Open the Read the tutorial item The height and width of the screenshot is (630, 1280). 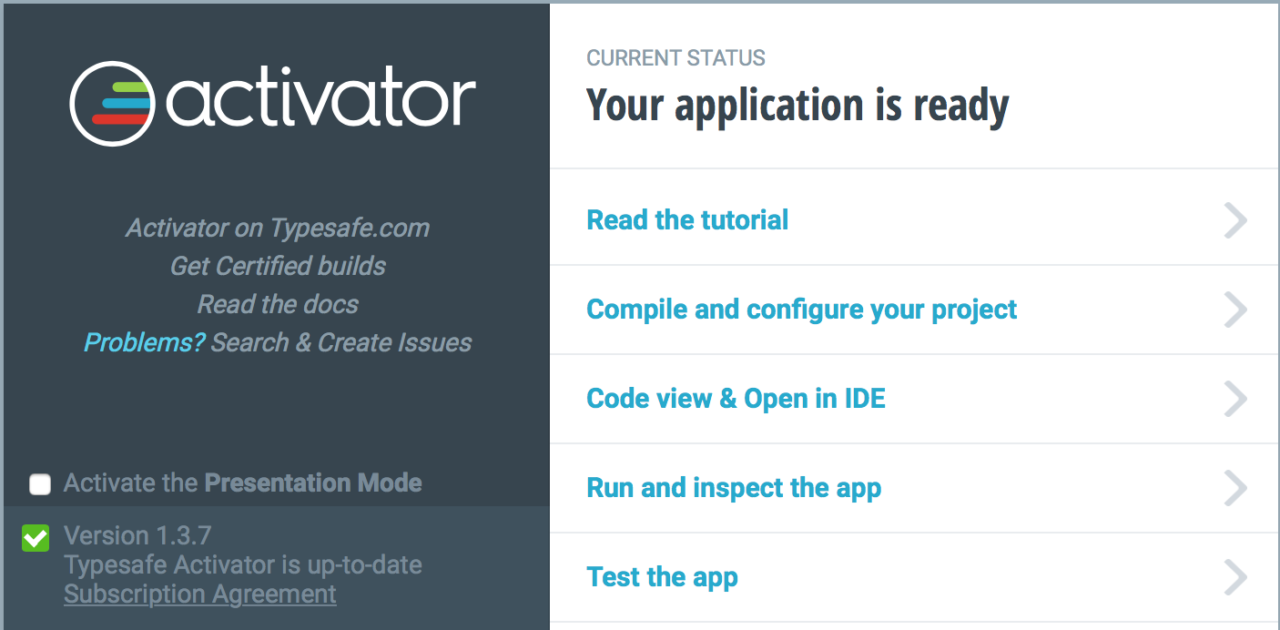687,220
